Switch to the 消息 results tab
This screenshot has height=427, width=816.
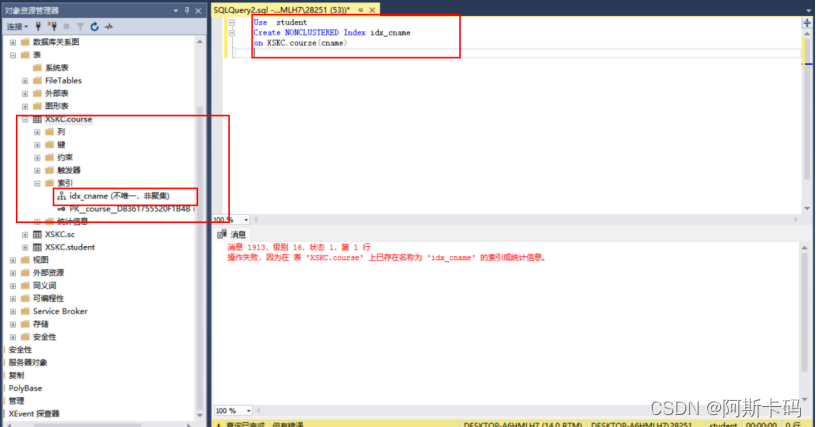point(232,235)
